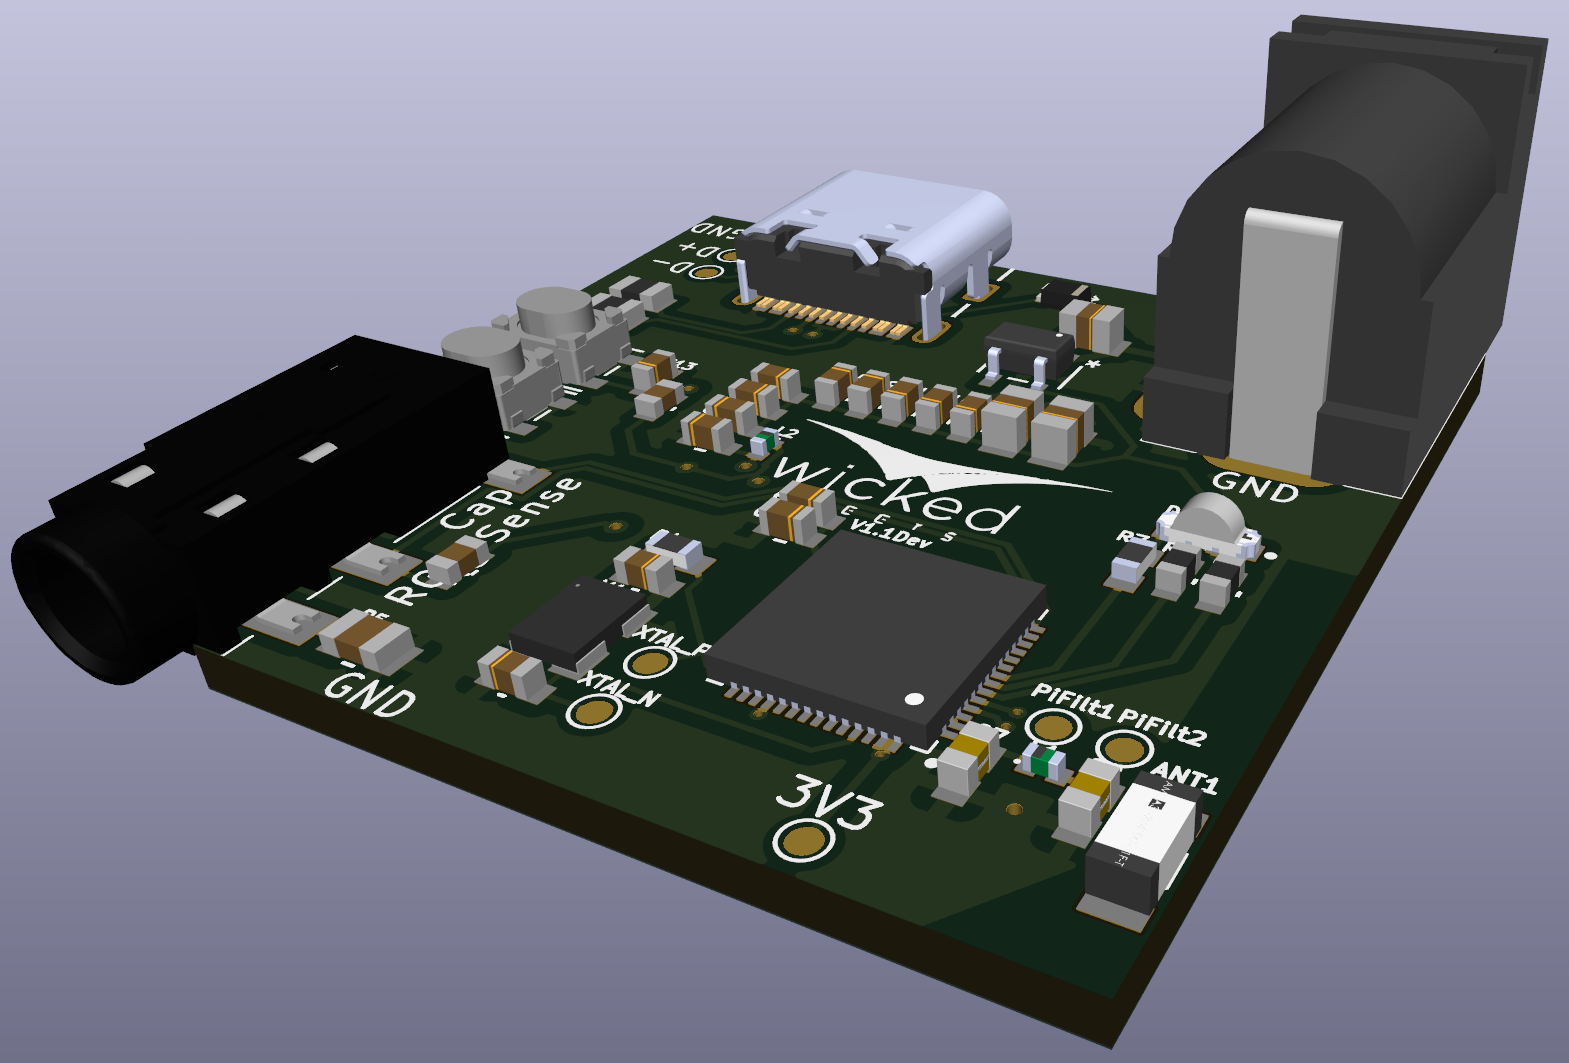Click the D- gold test pad

point(708,273)
